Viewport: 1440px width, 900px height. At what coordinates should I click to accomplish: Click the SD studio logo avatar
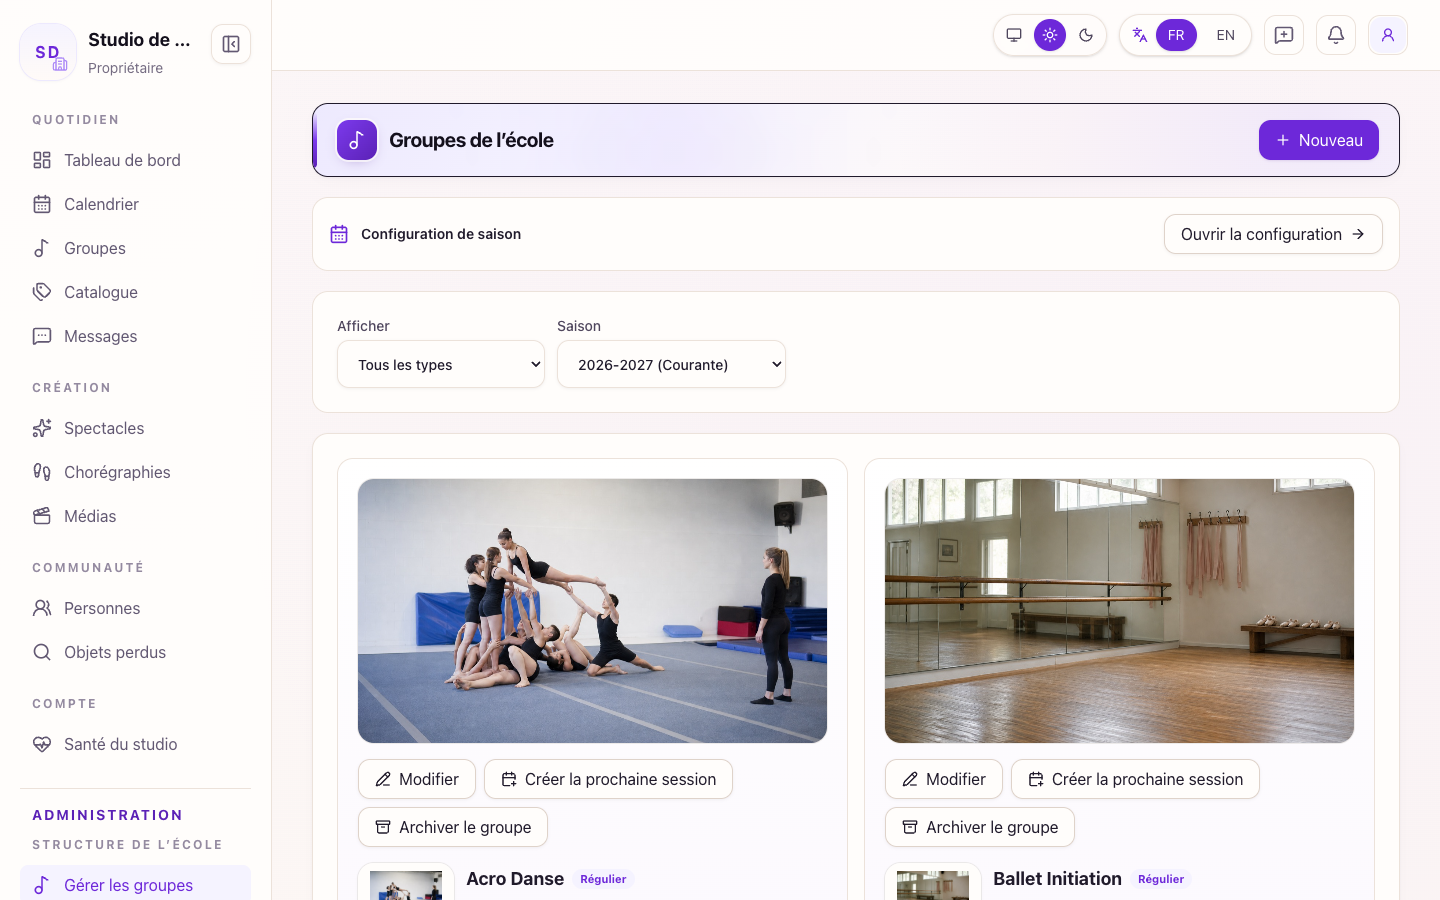tap(48, 52)
